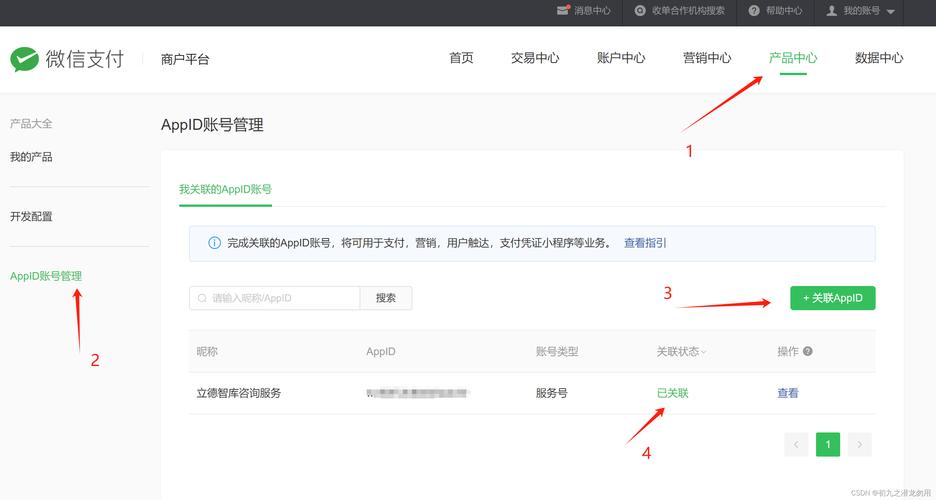
Task: Open 账户中心 navigation item
Action: point(621,58)
